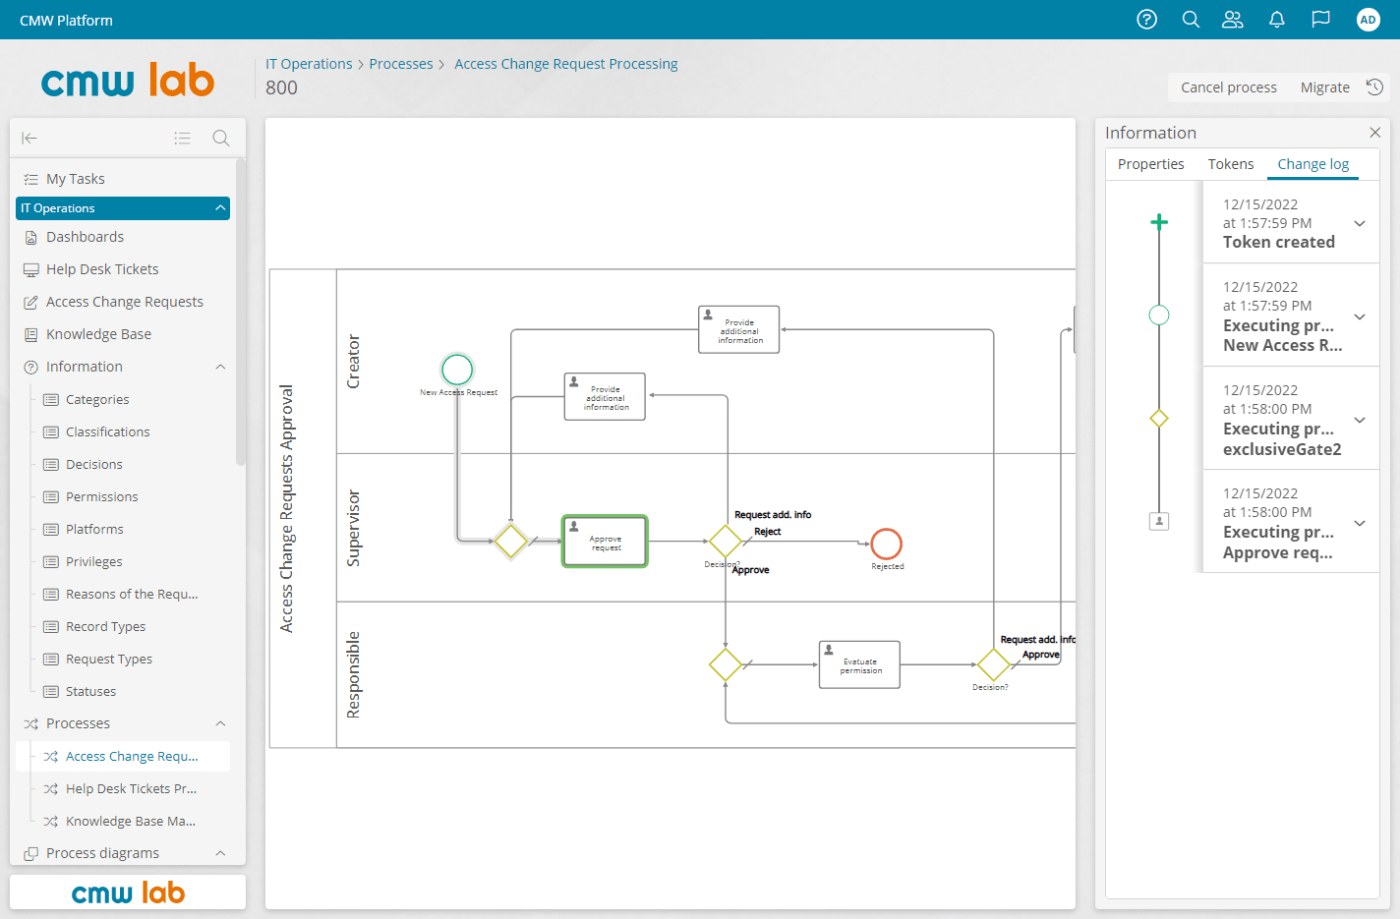Click the Cancel process button
The width and height of the screenshot is (1400, 919).
point(1227,87)
